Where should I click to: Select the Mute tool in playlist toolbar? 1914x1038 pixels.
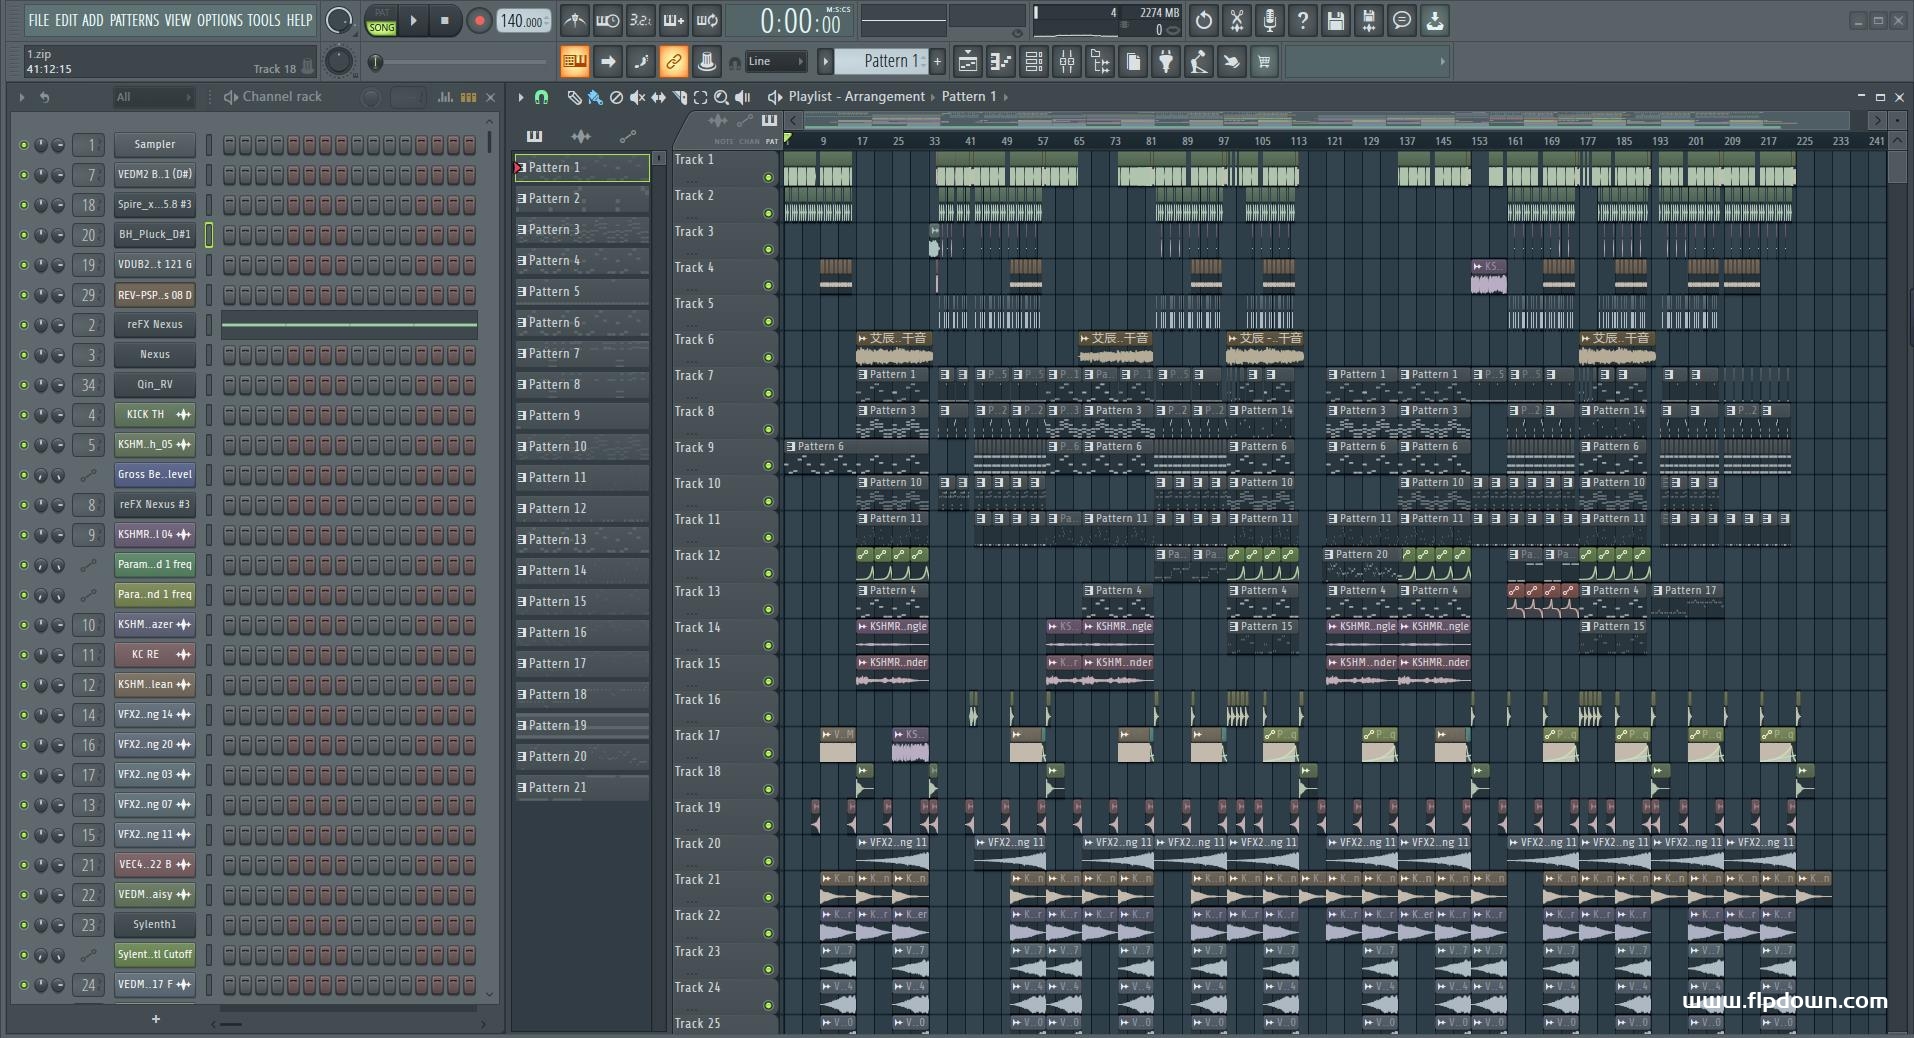point(637,97)
